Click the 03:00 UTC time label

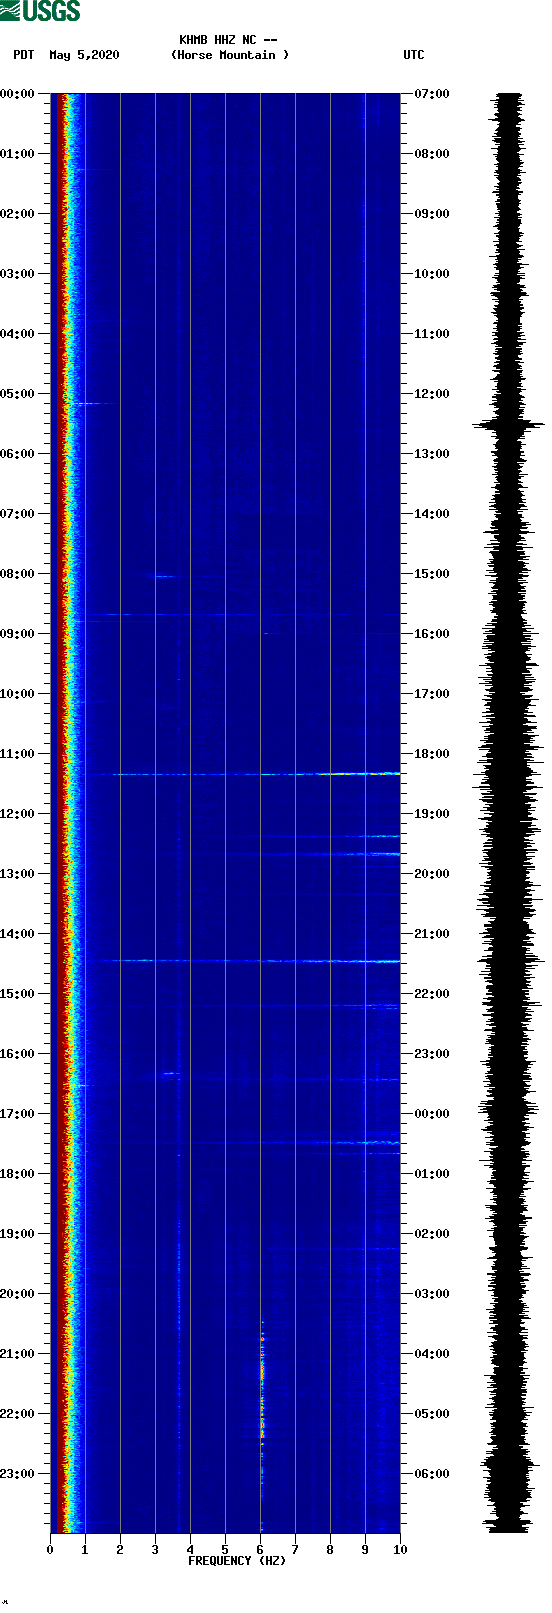(x=432, y=1294)
